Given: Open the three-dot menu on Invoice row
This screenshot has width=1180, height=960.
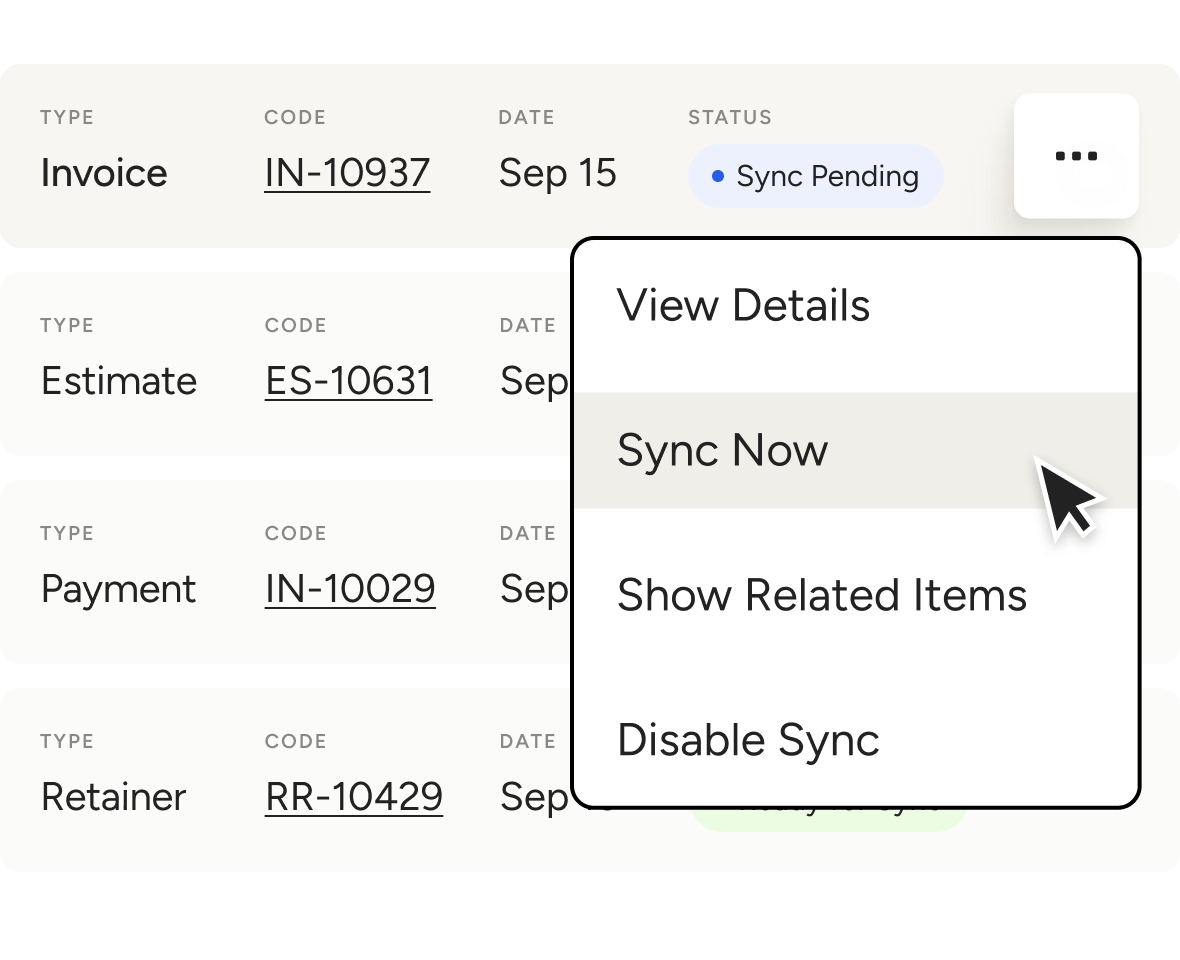Looking at the screenshot, I should pyautogui.click(x=1076, y=156).
